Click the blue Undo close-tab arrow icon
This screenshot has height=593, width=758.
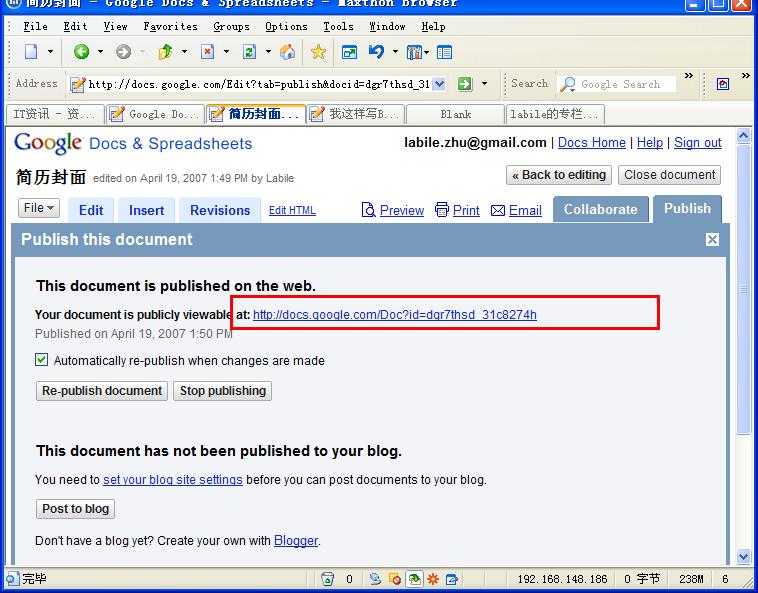[x=376, y=51]
